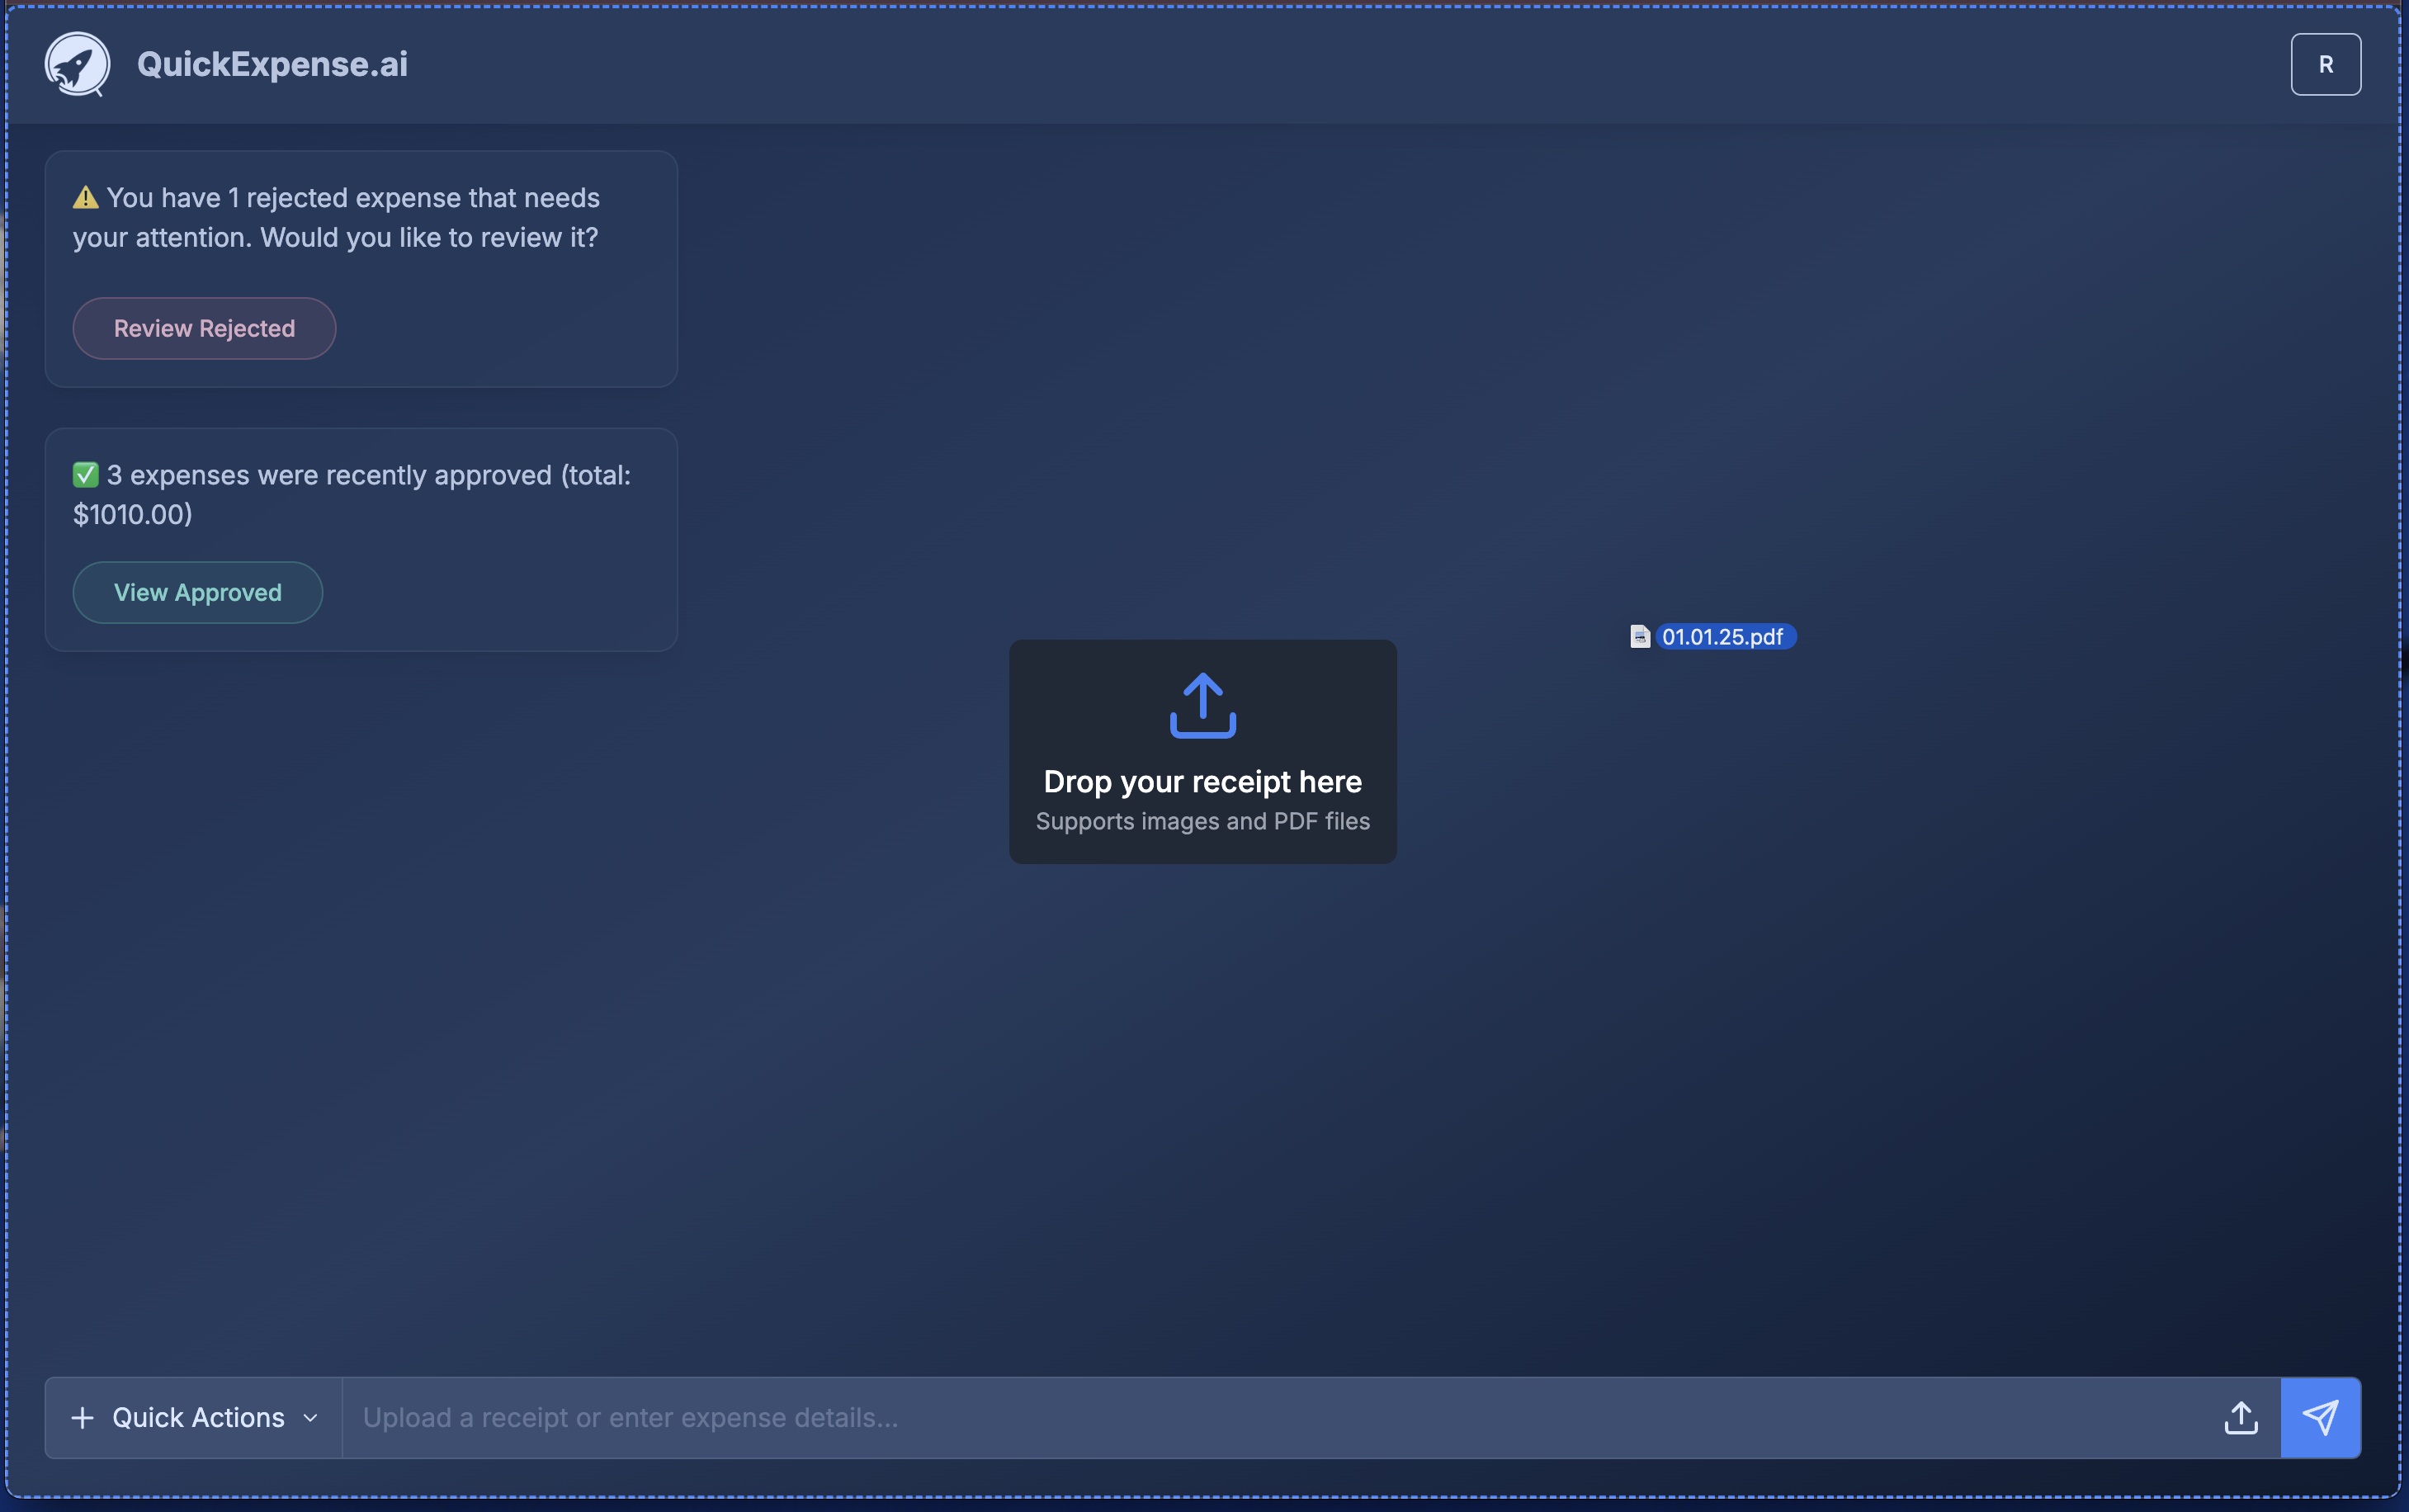Click the upload receipt icon in input bar
The width and height of the screenshot is (2409, 1512).
pos(2241,1417)
